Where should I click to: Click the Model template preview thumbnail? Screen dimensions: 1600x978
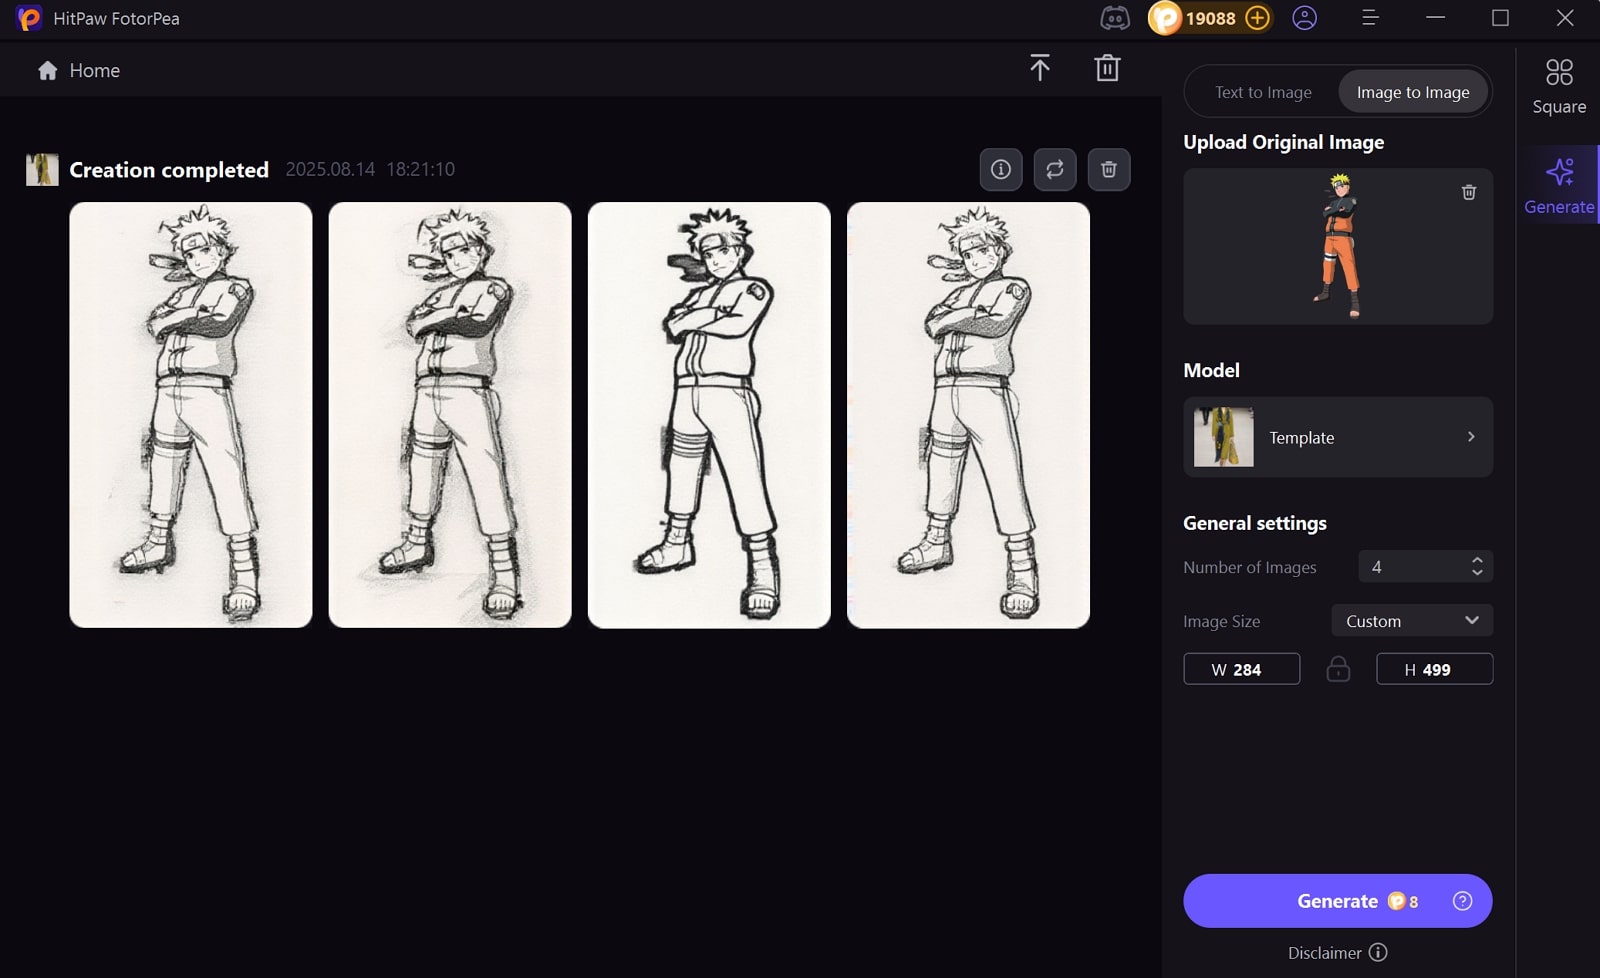[x=1224, y=437]
